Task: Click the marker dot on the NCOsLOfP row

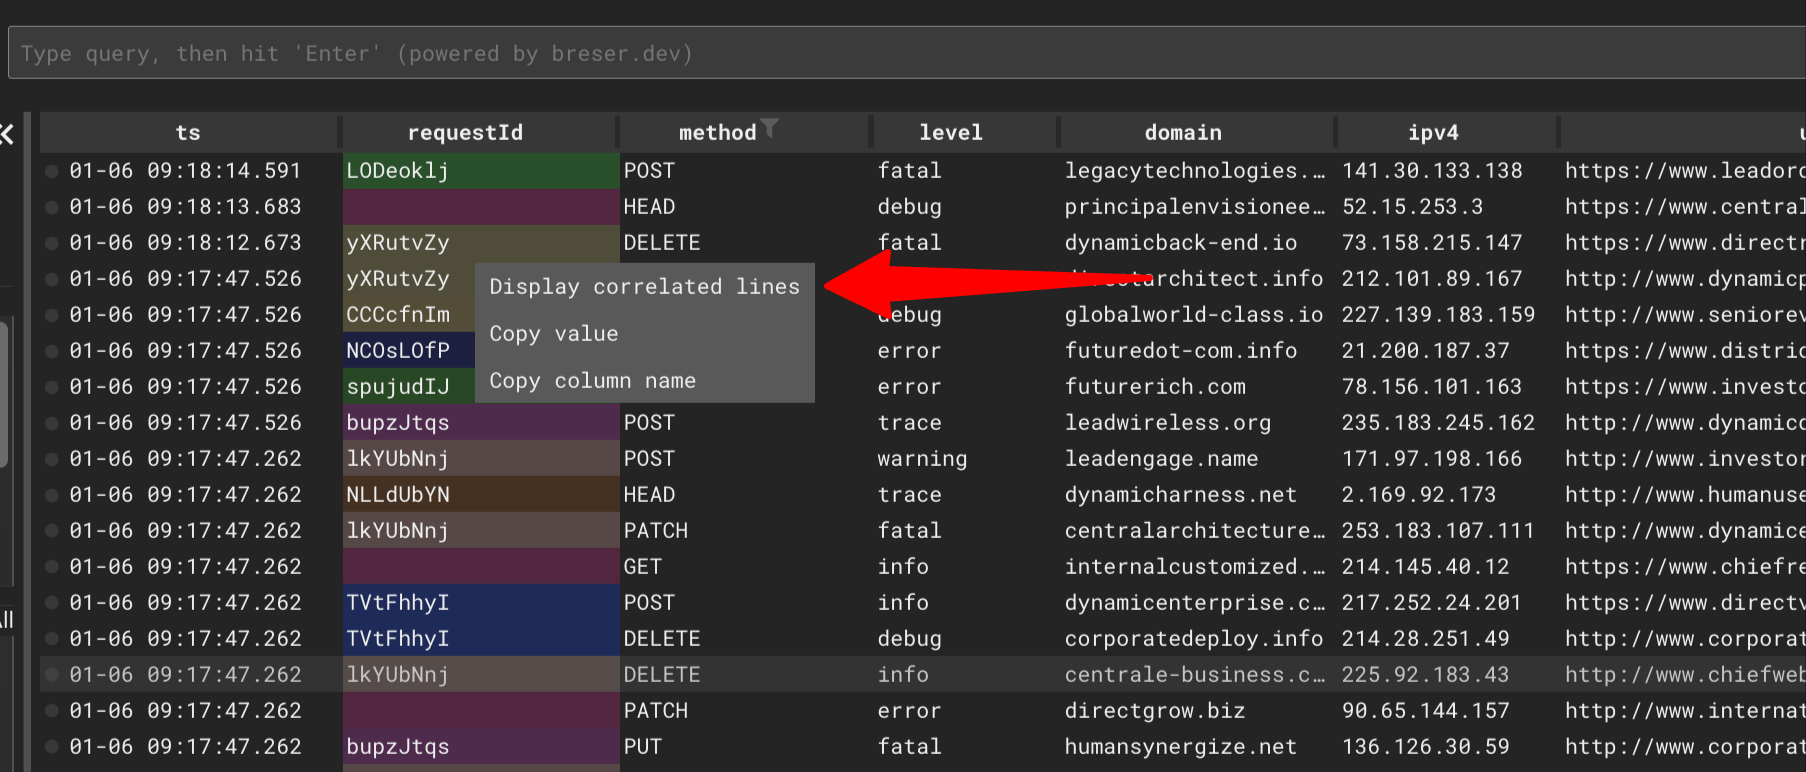Action: (x=52, y=351)
